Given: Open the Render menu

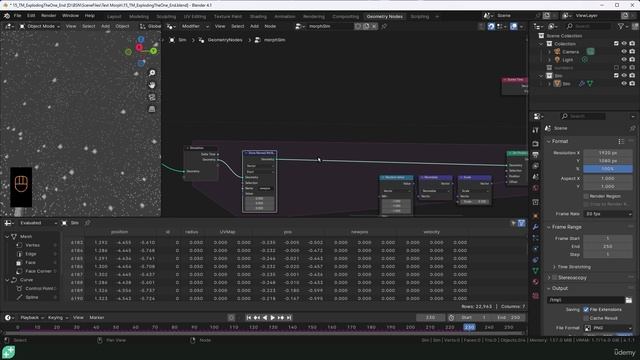Looking at the screenshot, I should pyautogui.click(x=48, y=16).
